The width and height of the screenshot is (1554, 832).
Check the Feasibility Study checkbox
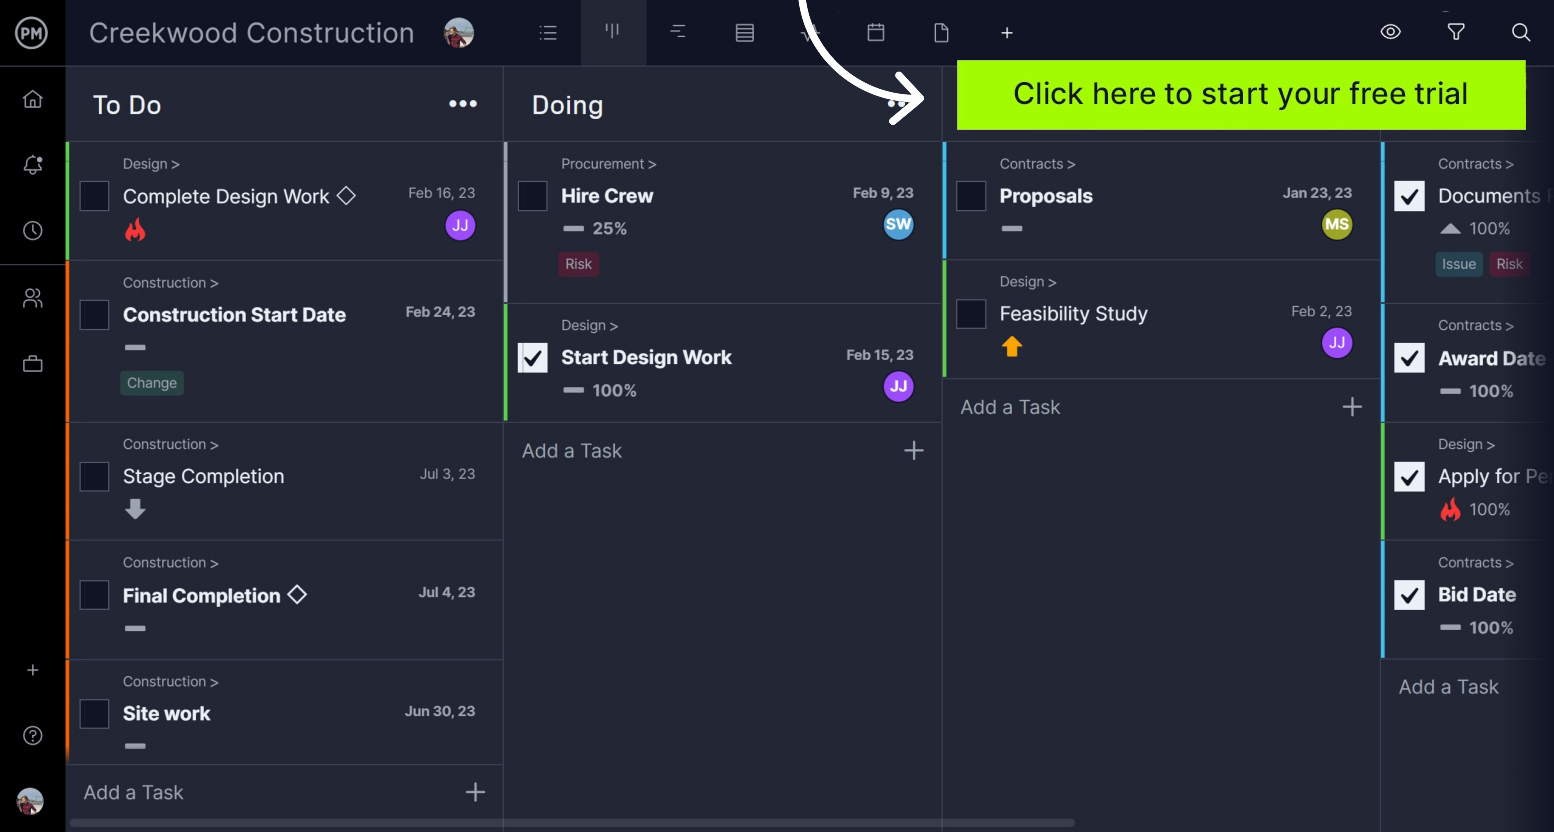[x=971, y=314]
